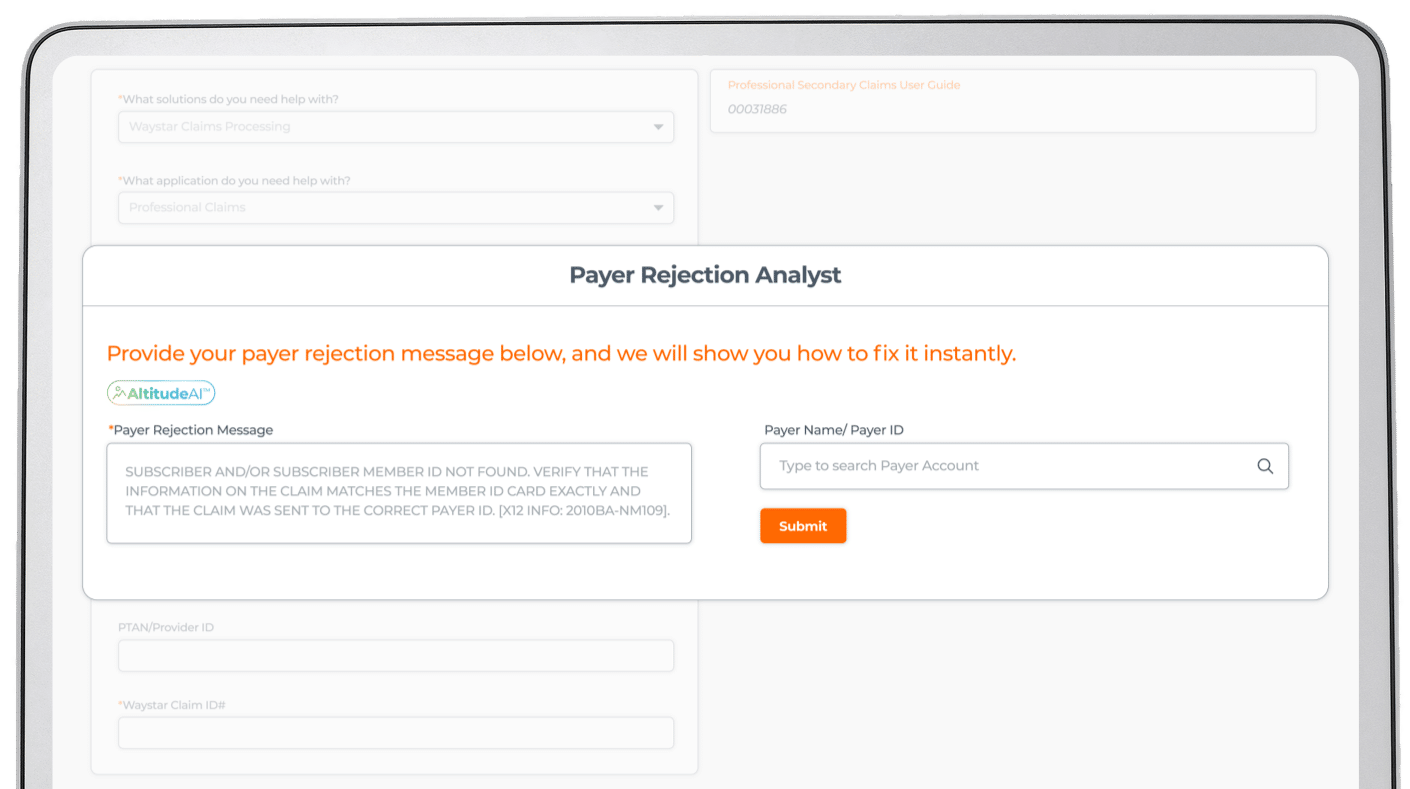Click the AltitudeAI logo badge
This screenshot has height=789, width=1410.
(x=161, y=392)
